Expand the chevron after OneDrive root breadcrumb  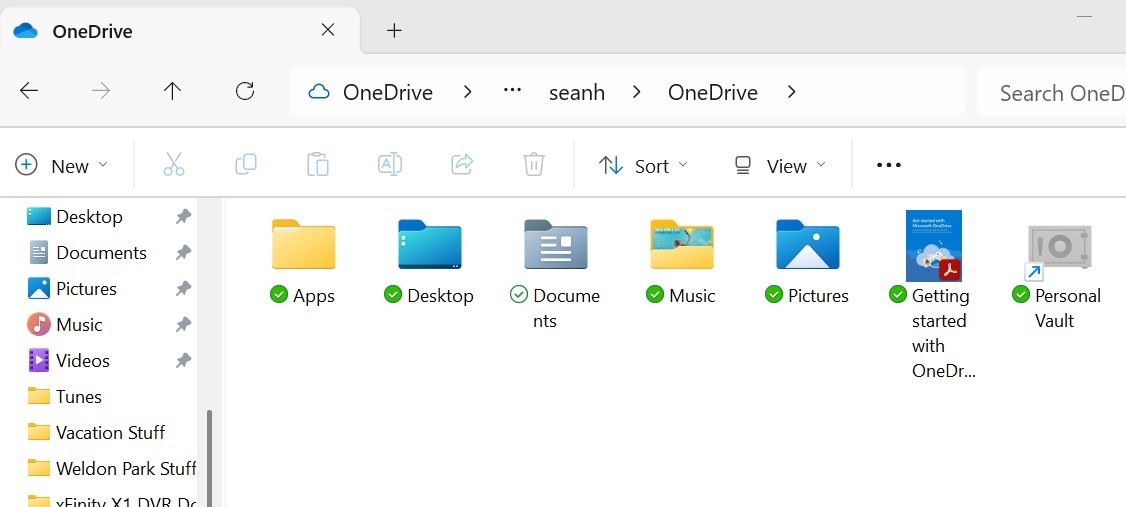[467, 92]
